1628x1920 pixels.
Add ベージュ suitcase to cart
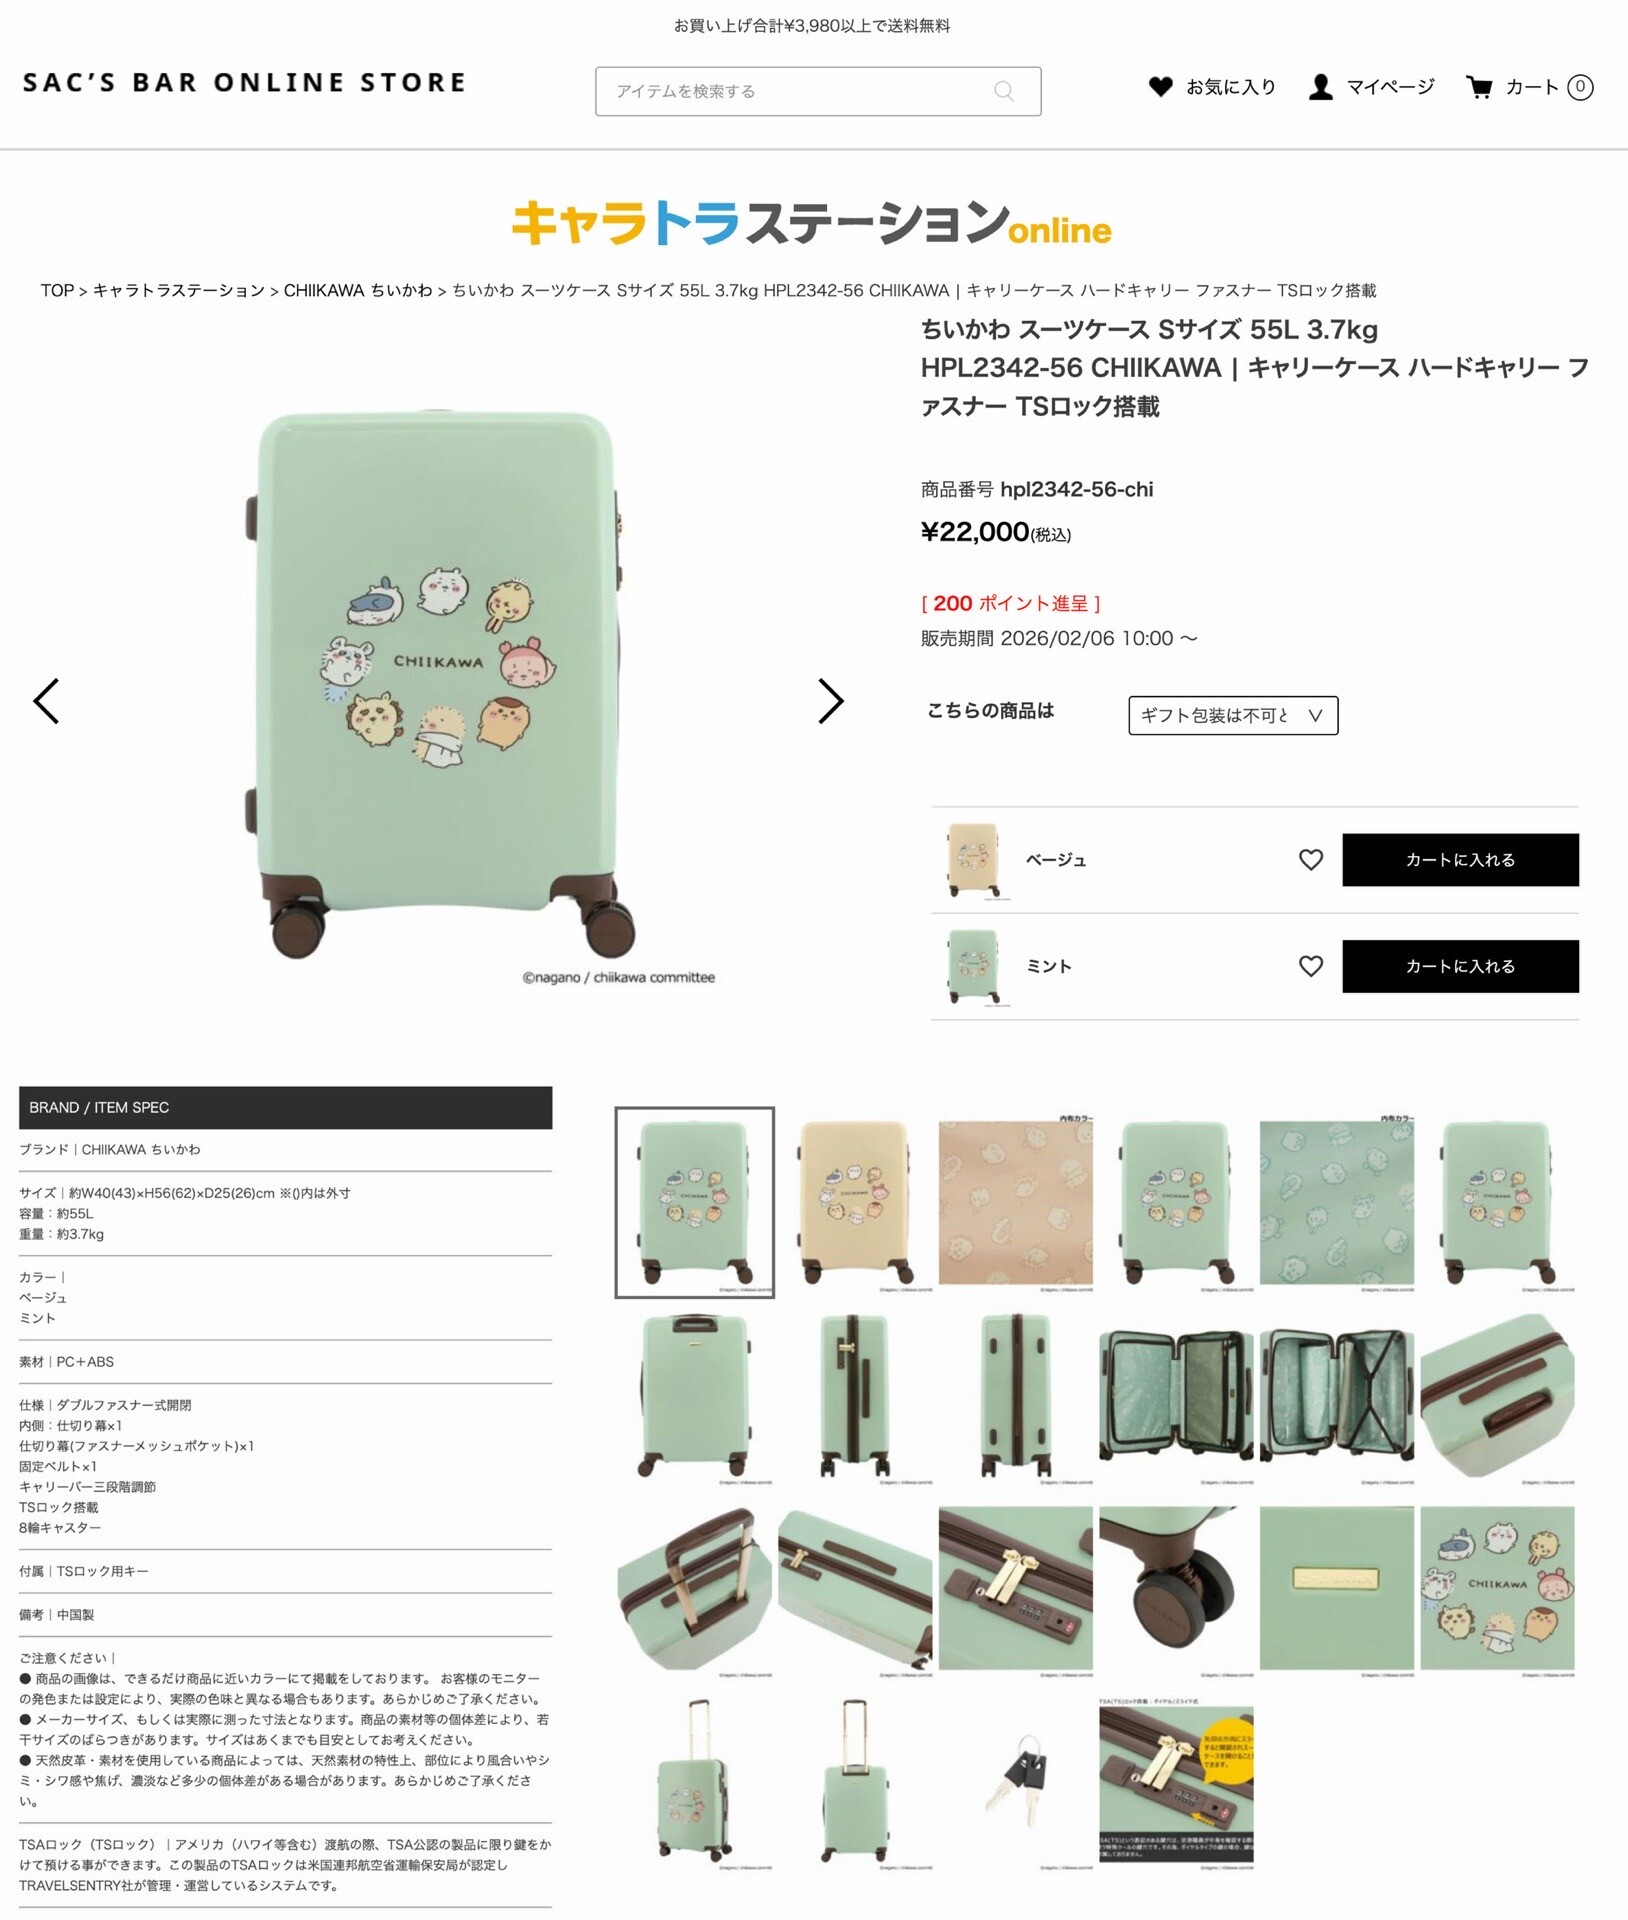tap(1460, 860)
